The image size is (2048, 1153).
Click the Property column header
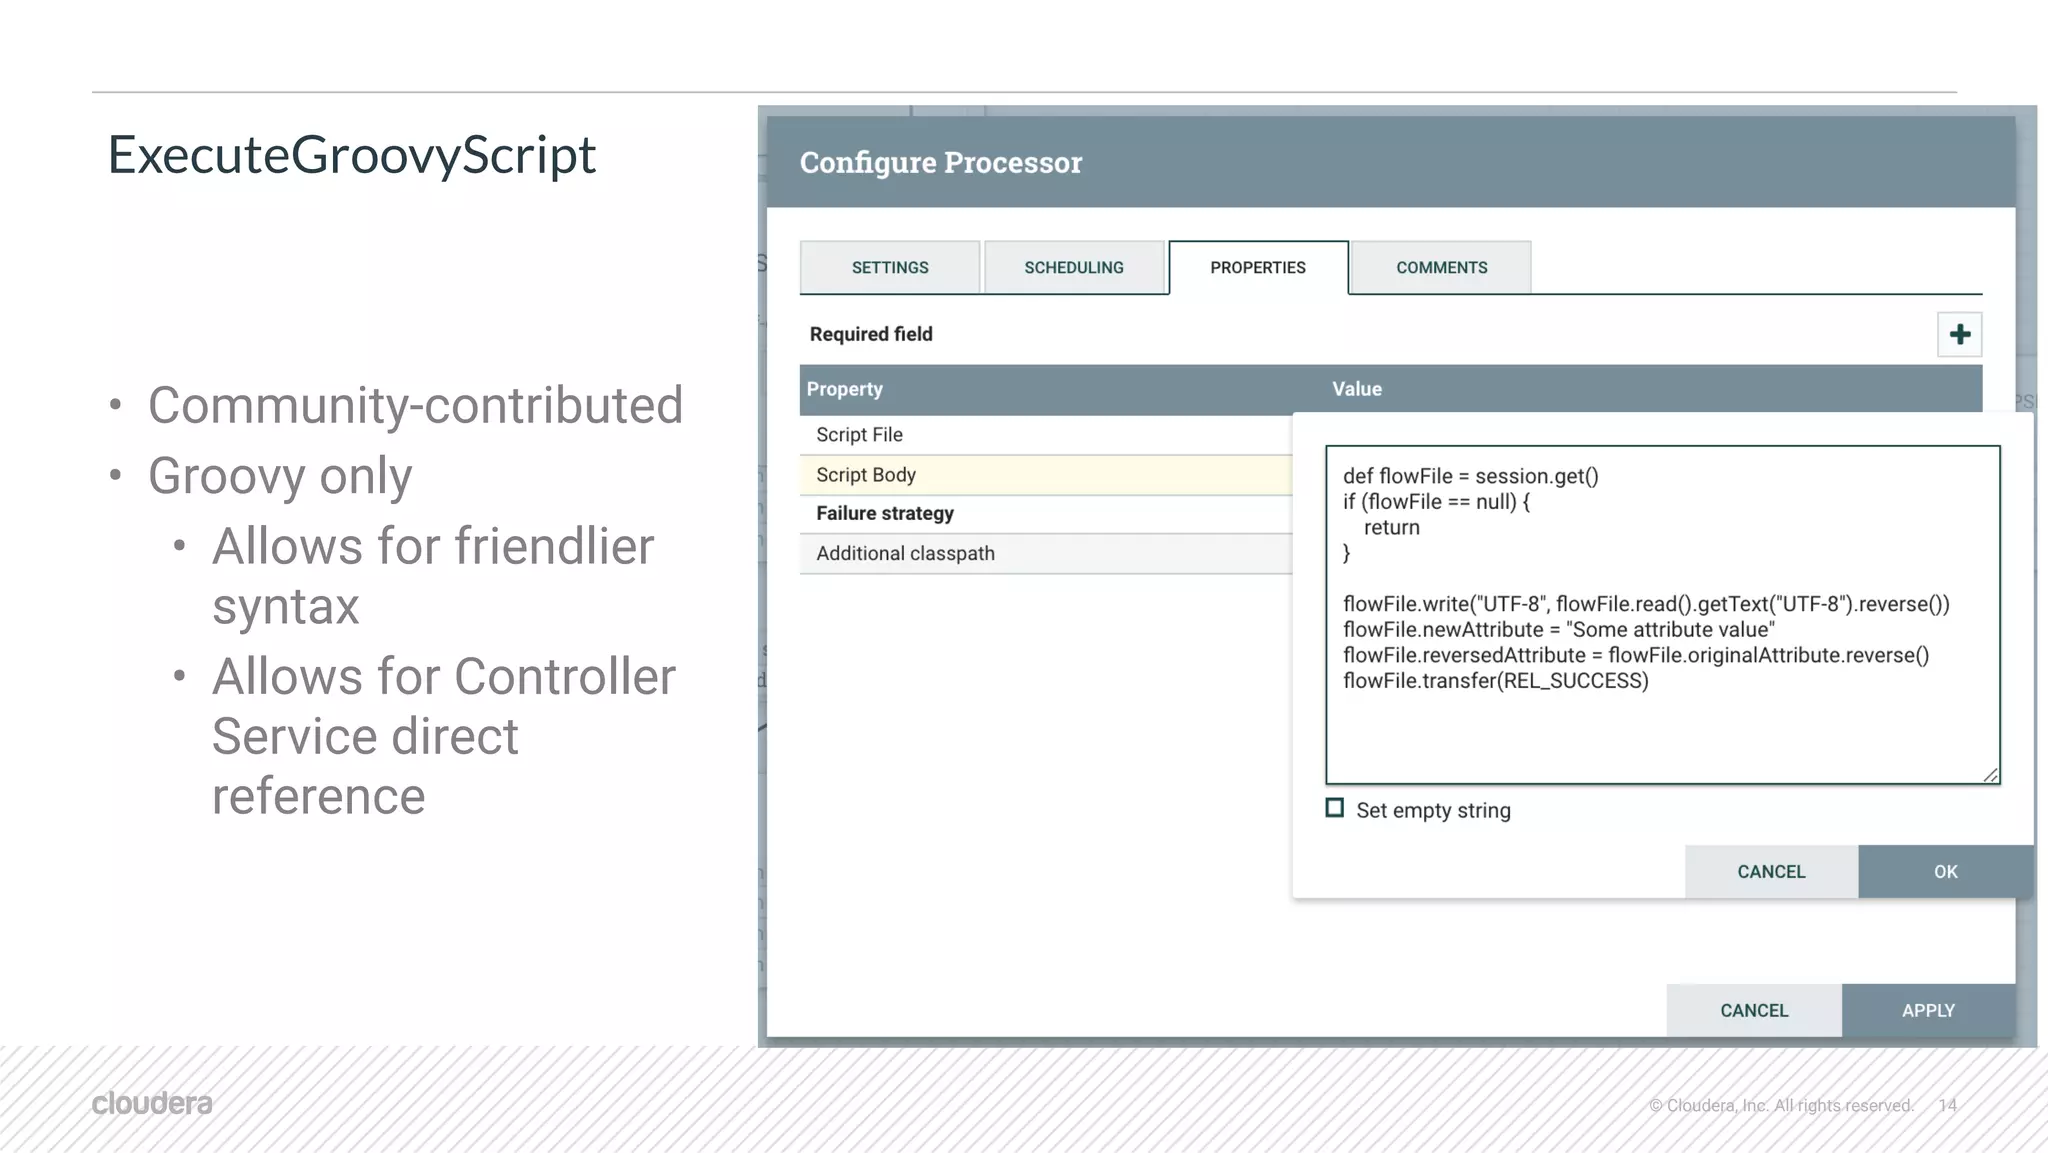[845, 389]
